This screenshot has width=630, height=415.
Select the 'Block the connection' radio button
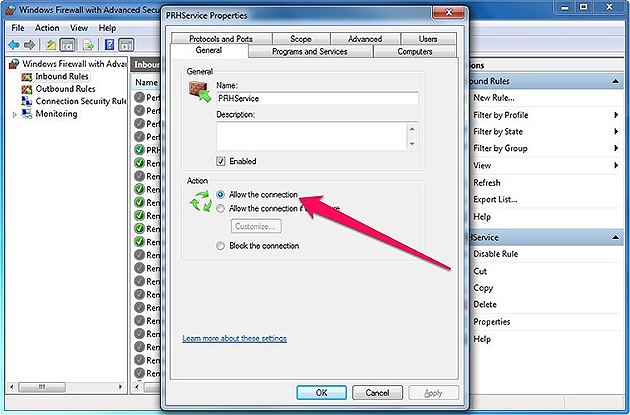pos(221,246)
